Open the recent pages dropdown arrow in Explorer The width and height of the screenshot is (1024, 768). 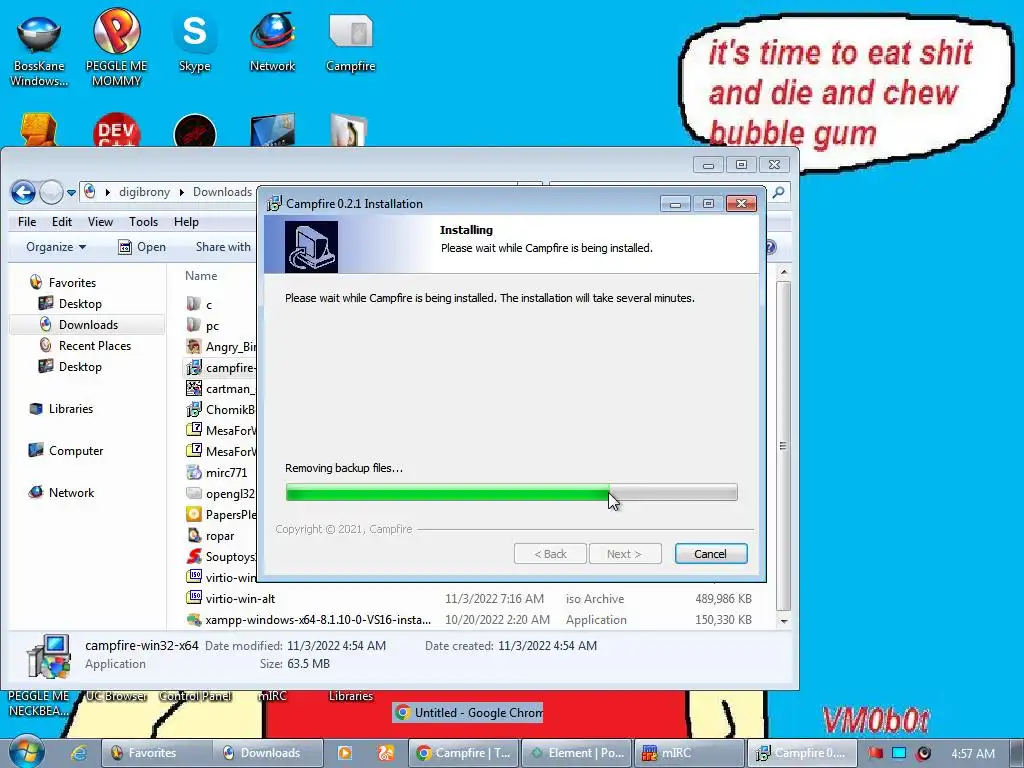pos(71,193)
